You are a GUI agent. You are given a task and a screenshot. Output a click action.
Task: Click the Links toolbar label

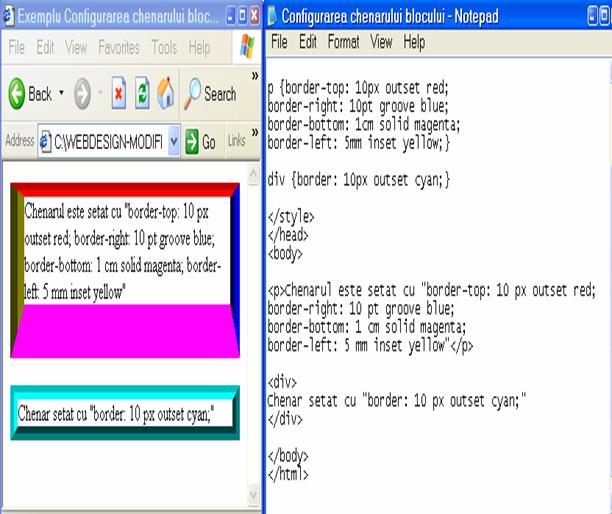[237, 141]
